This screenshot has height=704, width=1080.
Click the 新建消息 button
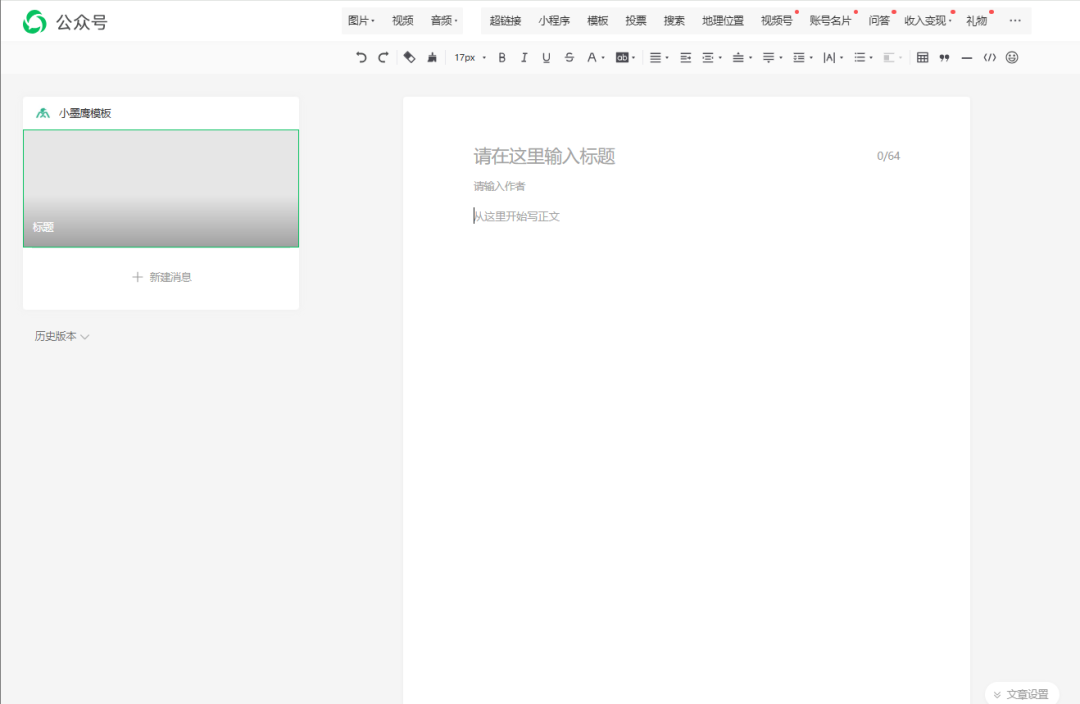[161, 277]
